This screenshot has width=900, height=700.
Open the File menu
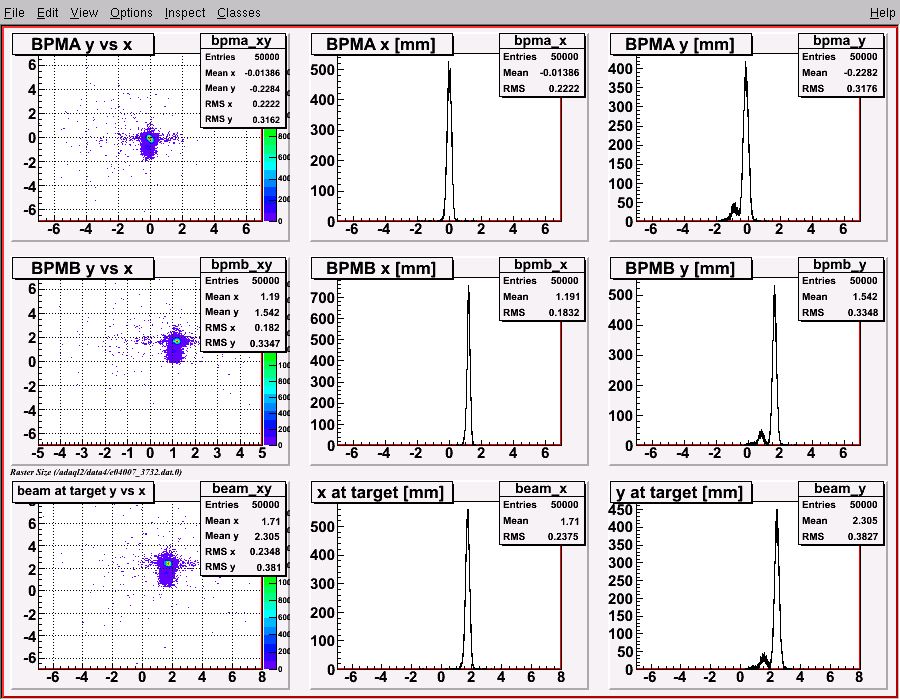pos(14,12)
